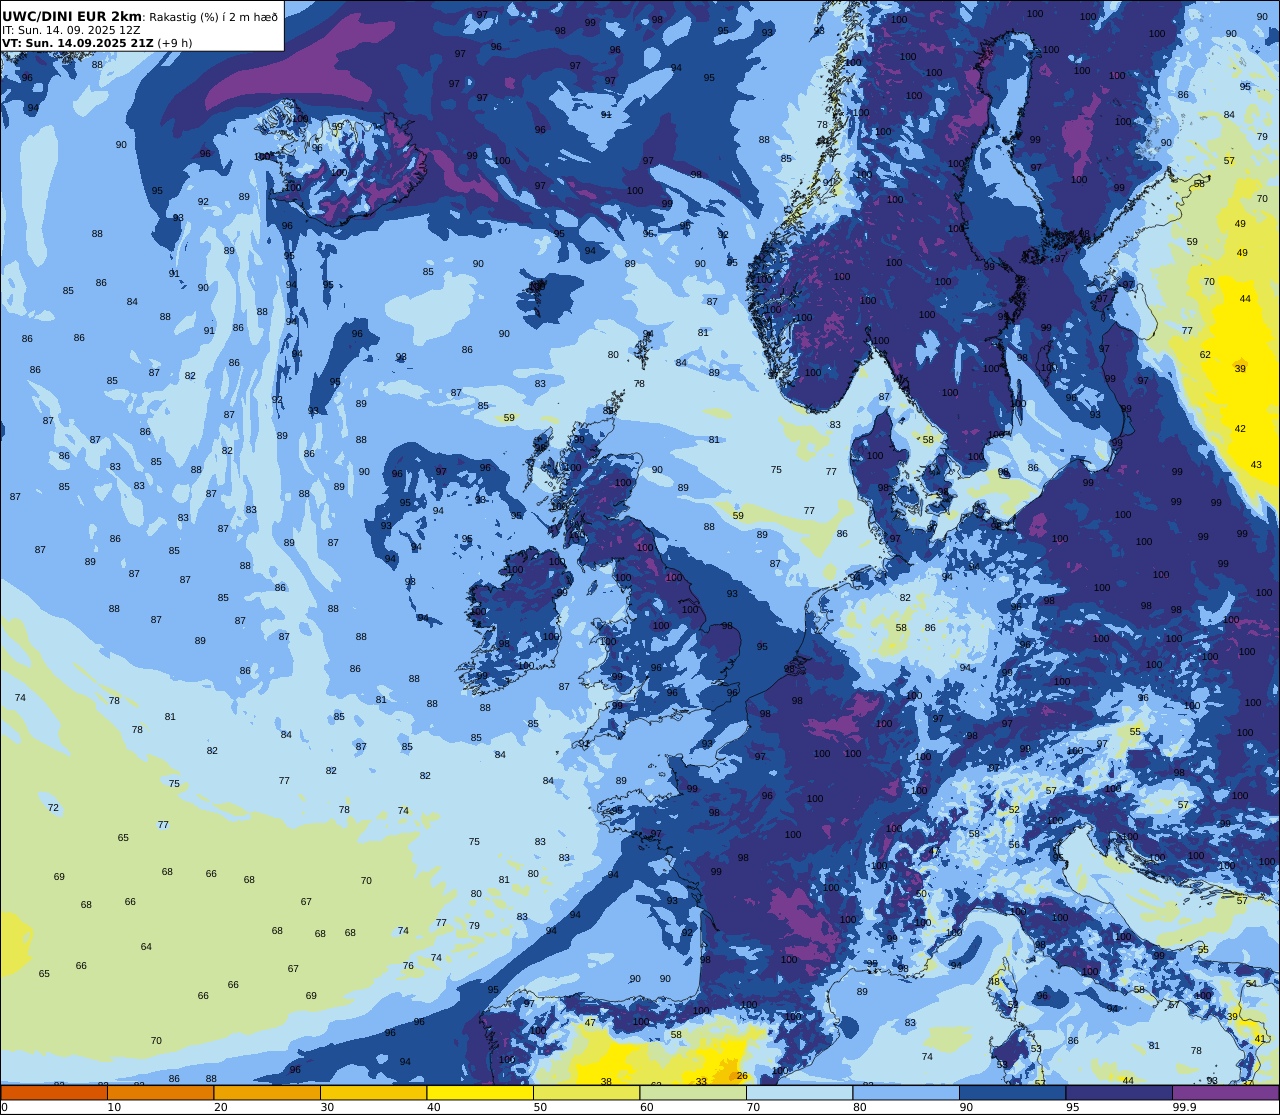Click the legend tick label '40'
The image size is (1280, 1115).
click(x=433, y=1107)
